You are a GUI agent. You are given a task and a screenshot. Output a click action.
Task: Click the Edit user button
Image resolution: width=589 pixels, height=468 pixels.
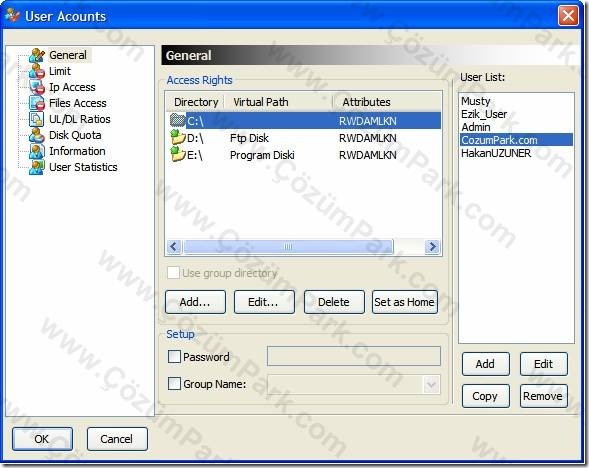(543, 364)
